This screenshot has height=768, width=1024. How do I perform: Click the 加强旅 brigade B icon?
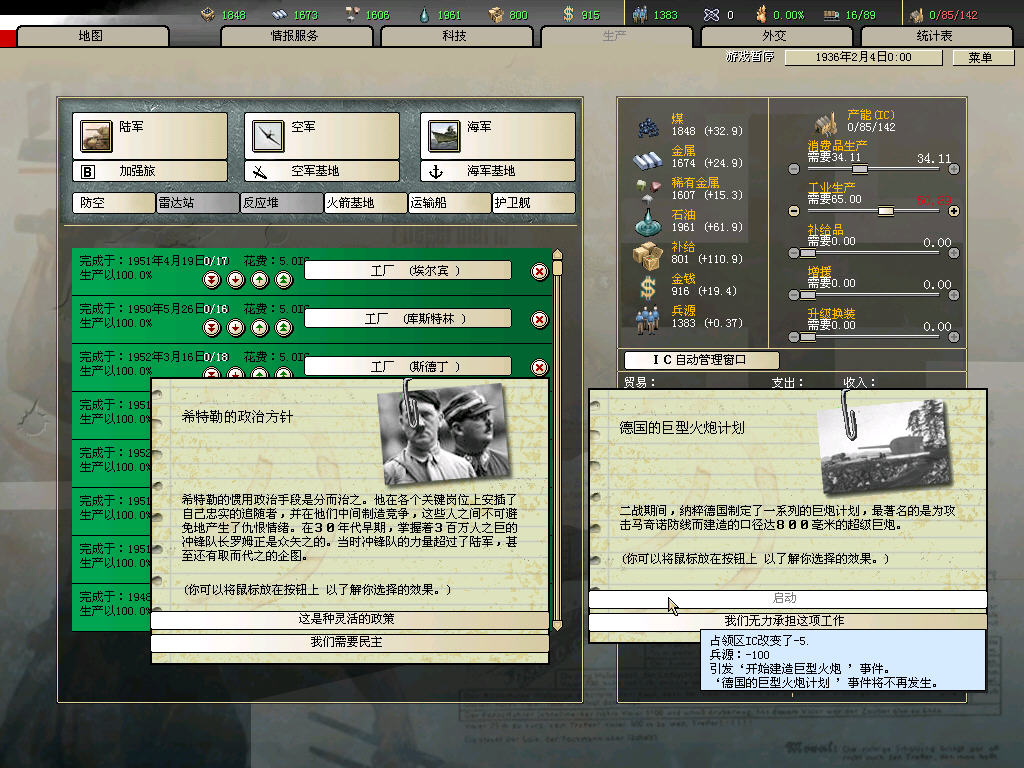click(x=88, y=172)
